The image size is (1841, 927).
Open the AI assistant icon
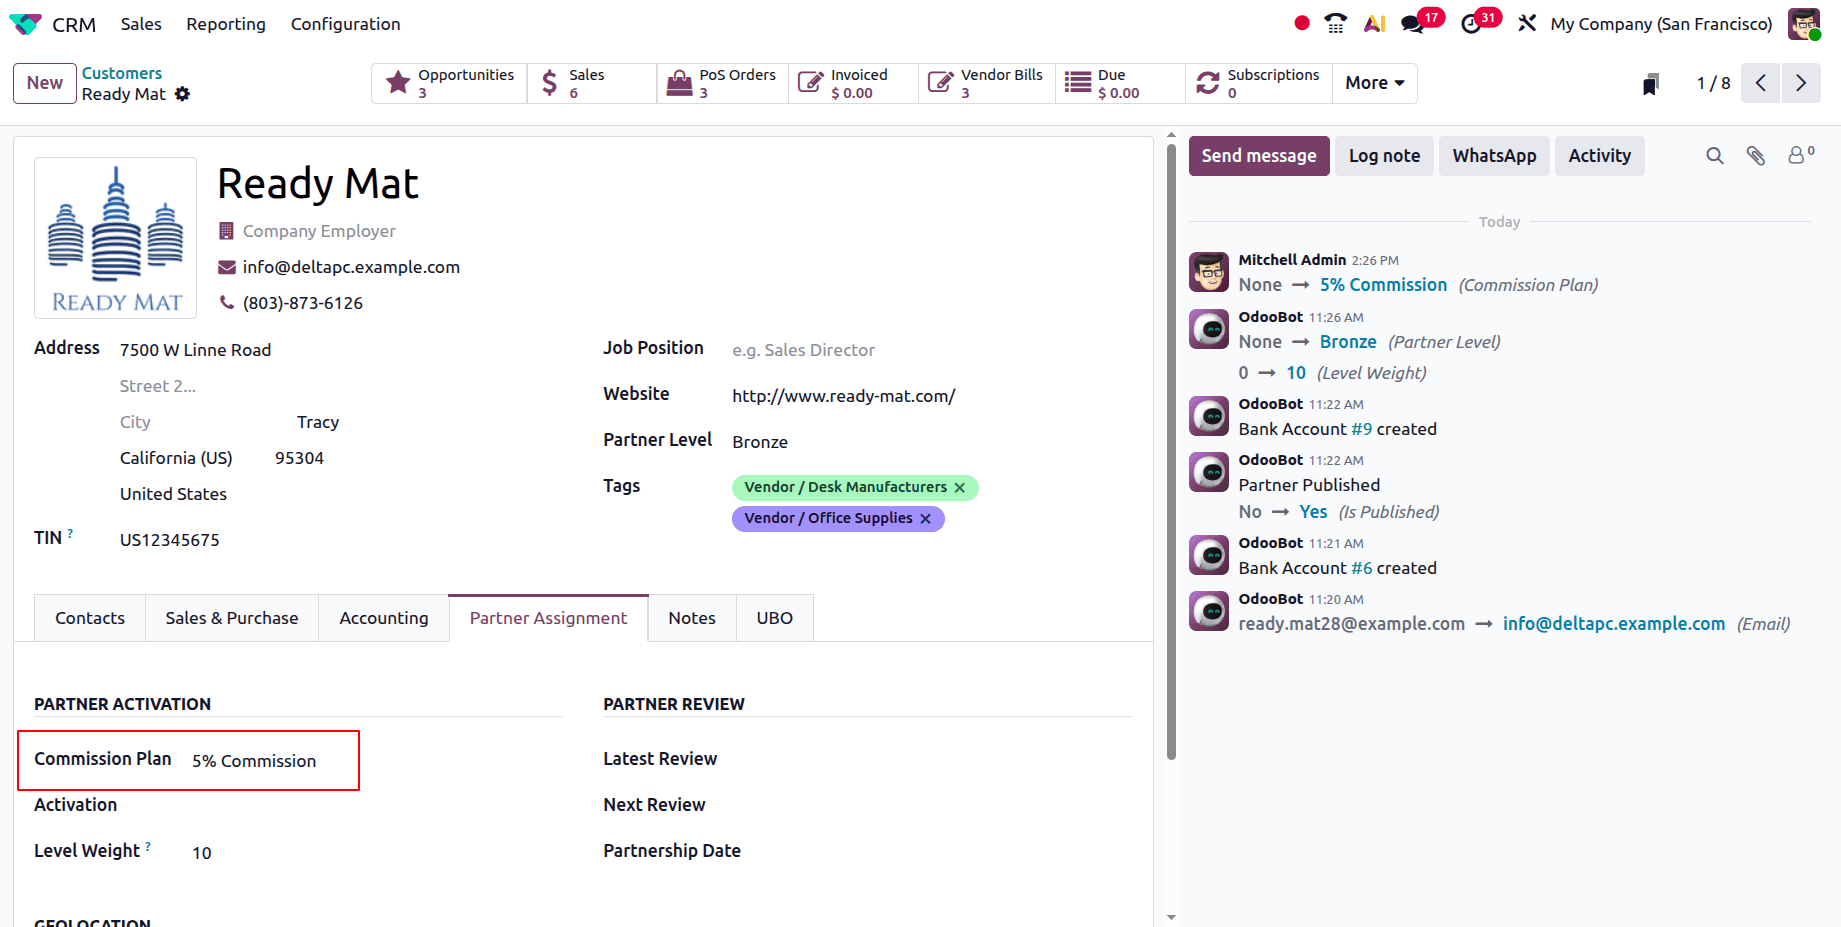point(1375,23)
